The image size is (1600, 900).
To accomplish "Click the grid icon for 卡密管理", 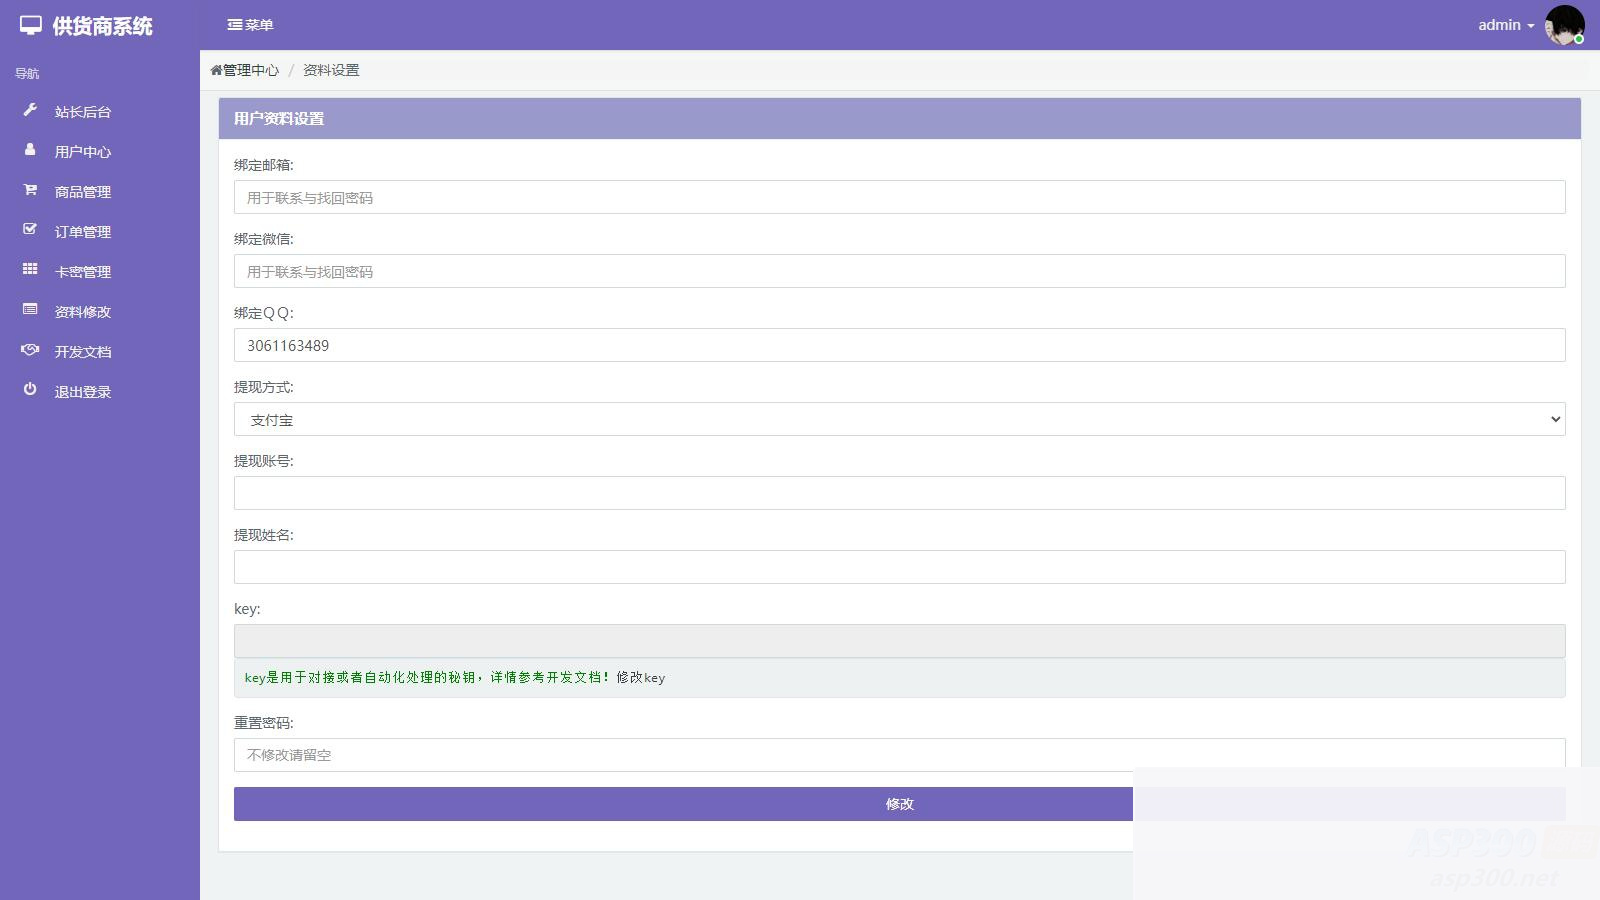I will tap(30, 270).
